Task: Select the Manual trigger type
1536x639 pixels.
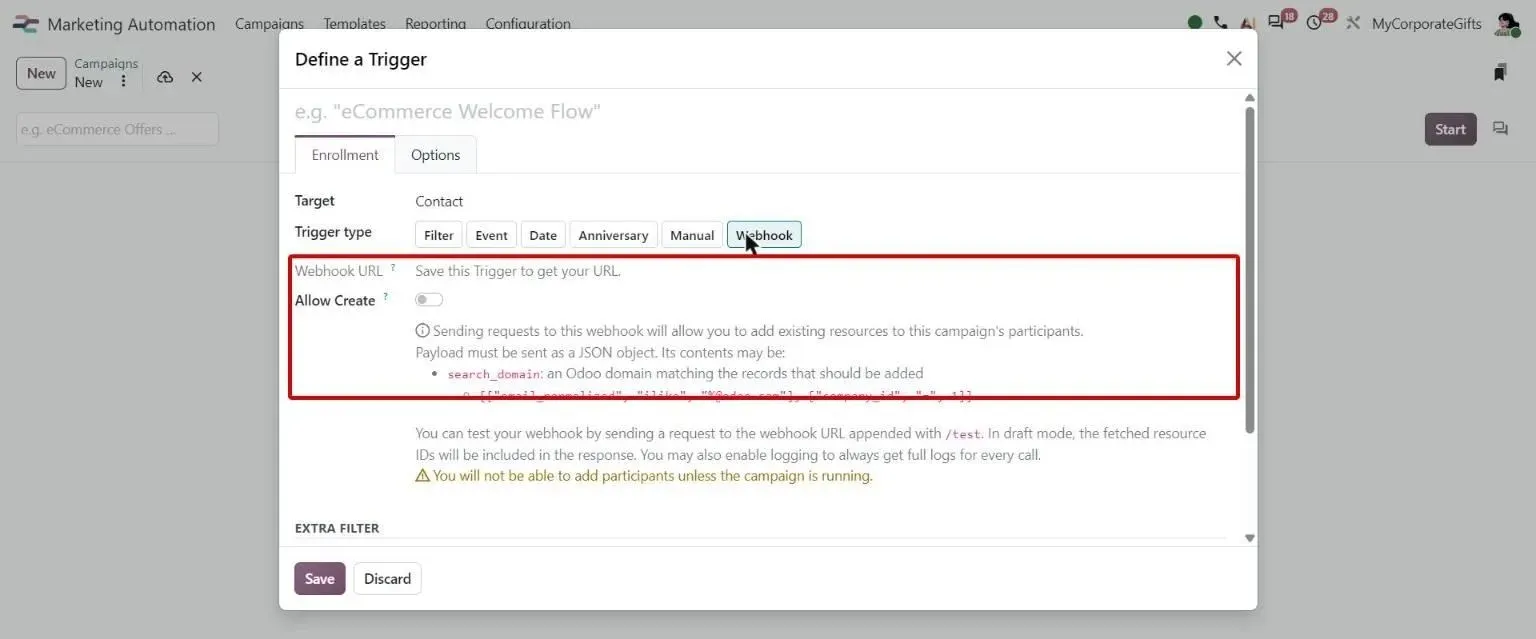Action: [692, 235]
